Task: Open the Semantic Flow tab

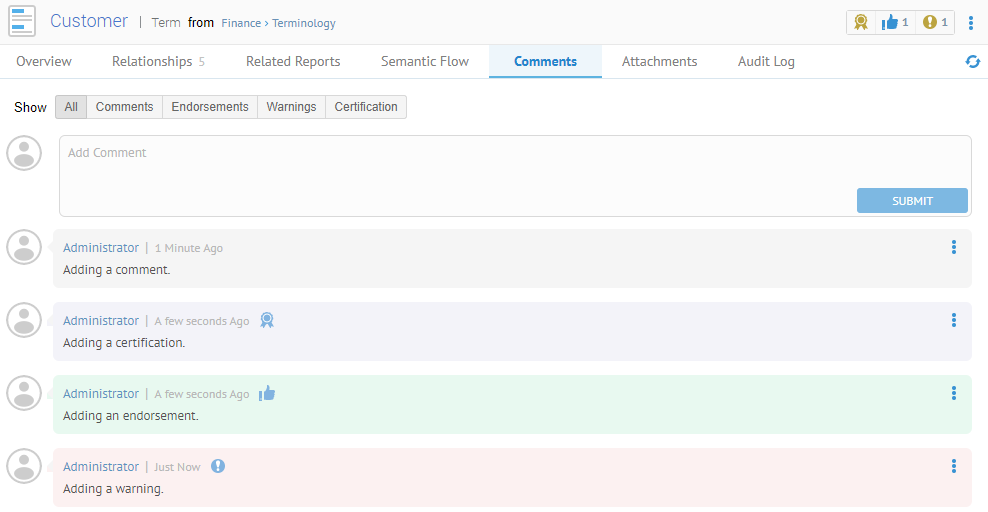Action: pos(425,61)
